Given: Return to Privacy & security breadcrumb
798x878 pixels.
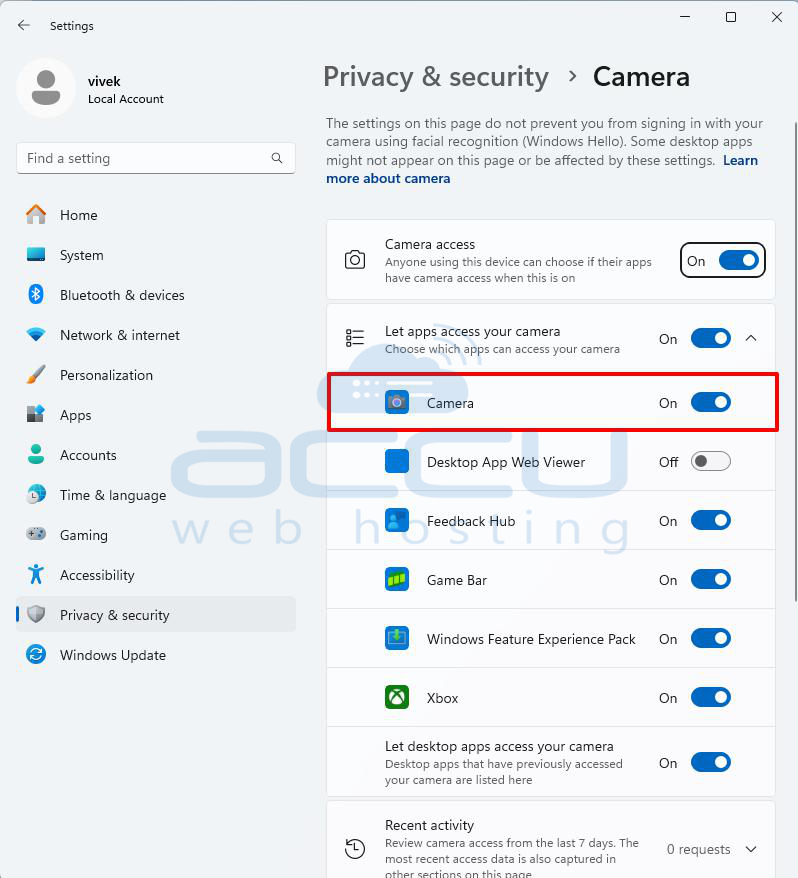Looking at the screenshot, I should point(436,77).
